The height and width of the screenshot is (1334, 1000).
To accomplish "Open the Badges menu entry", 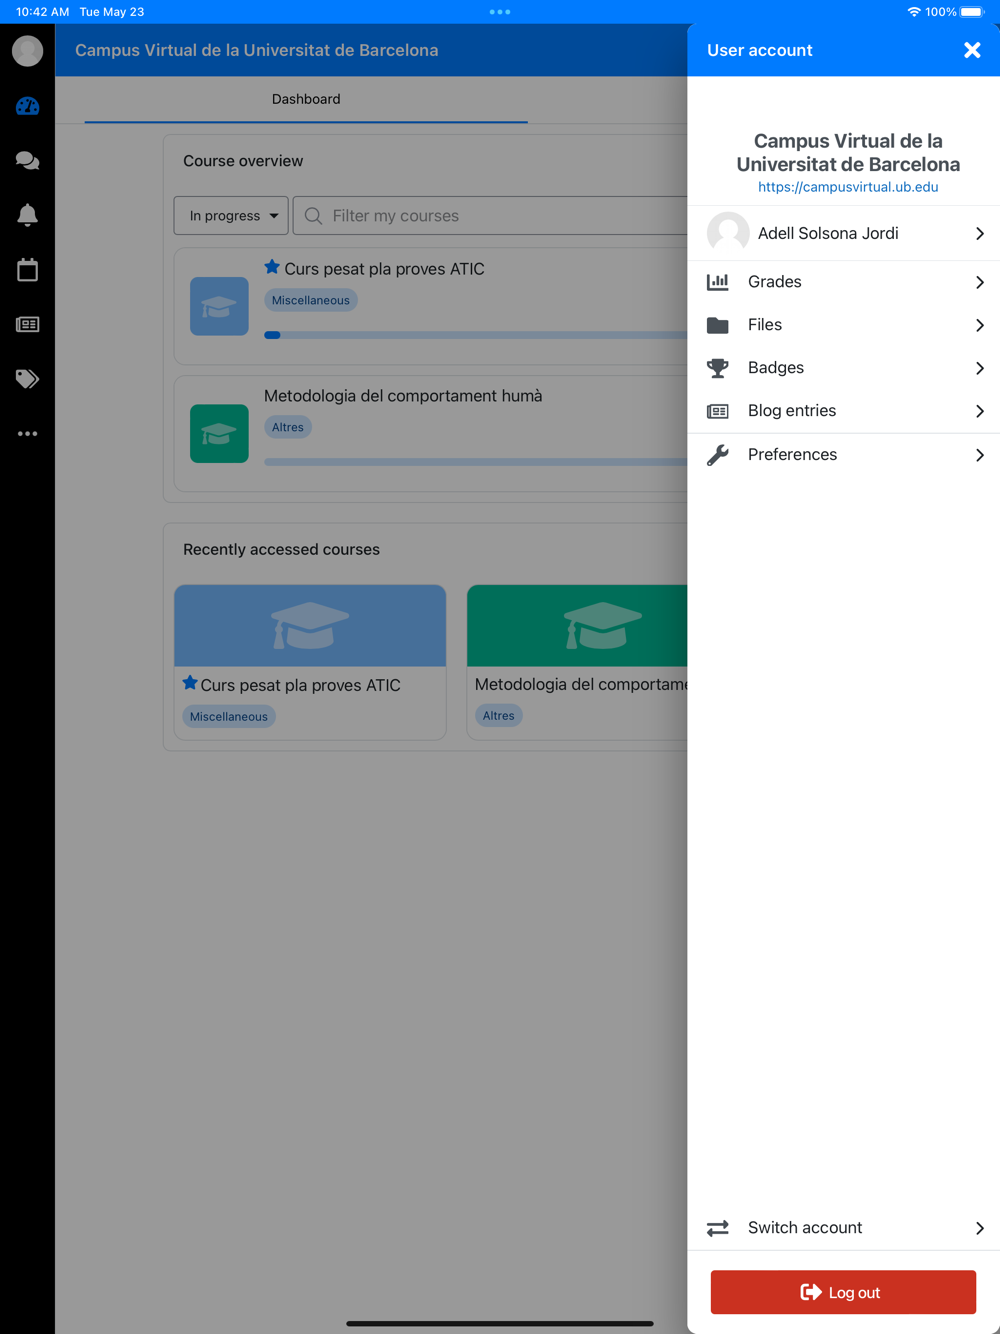I will (844, 368).
